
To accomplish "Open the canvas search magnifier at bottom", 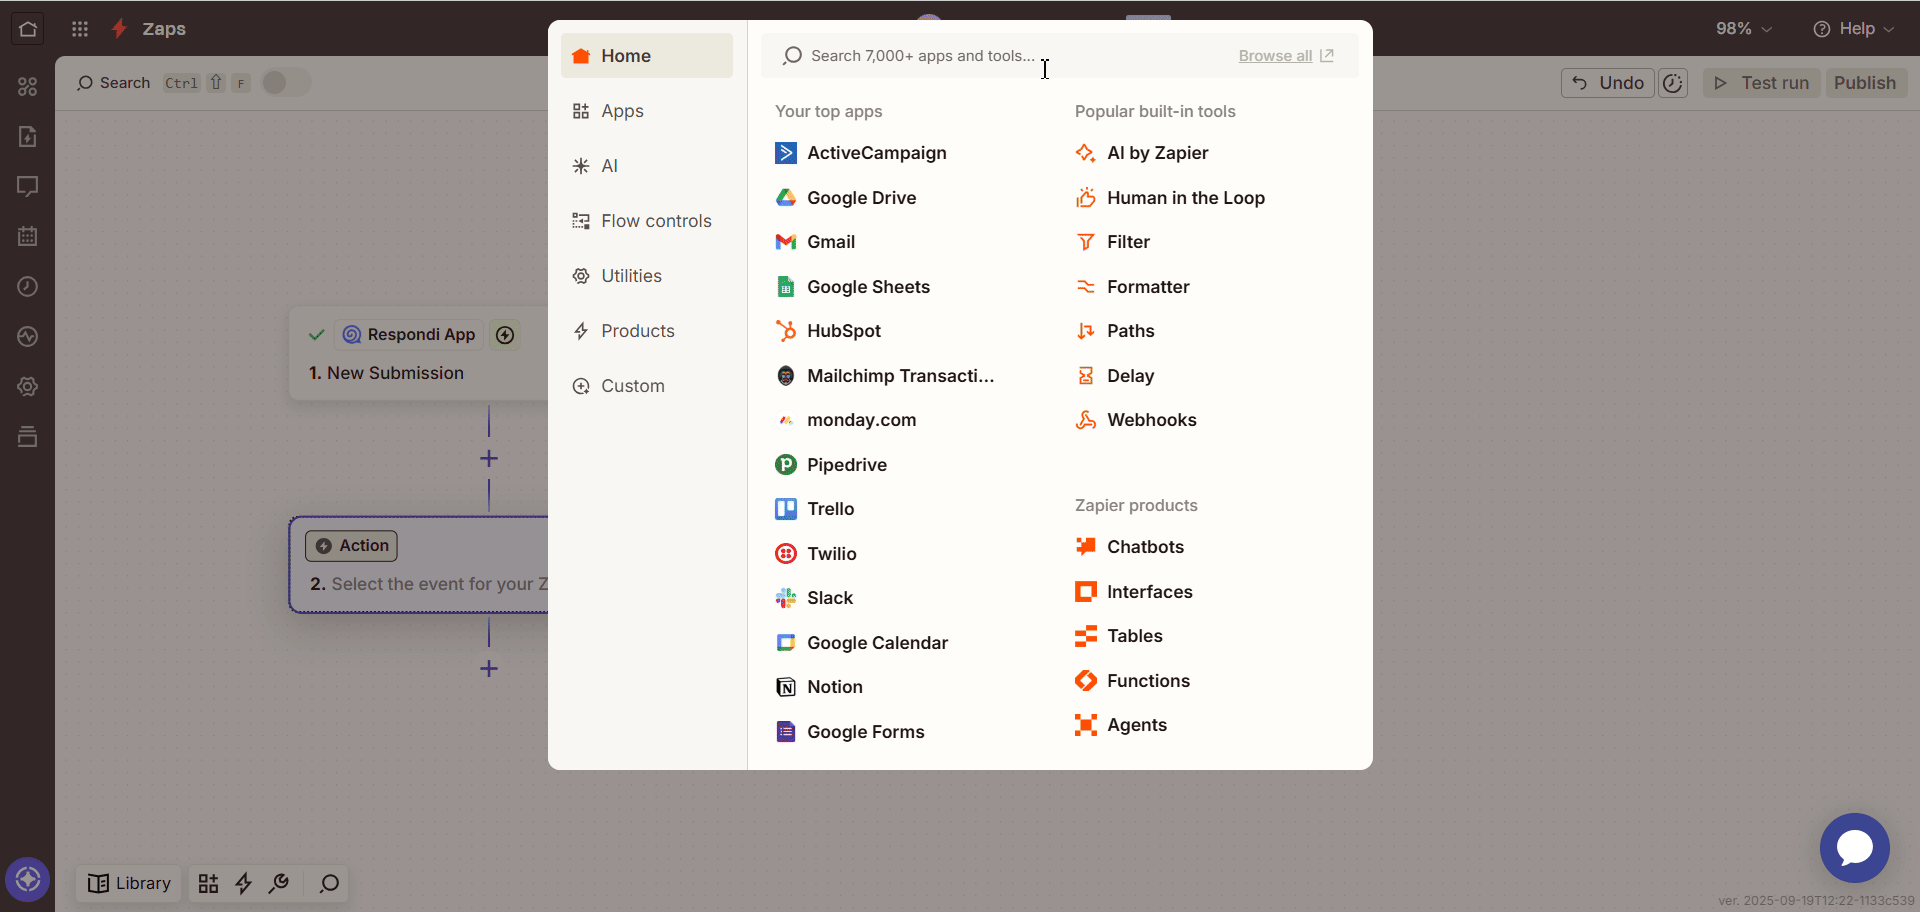I will click(329, 884).
